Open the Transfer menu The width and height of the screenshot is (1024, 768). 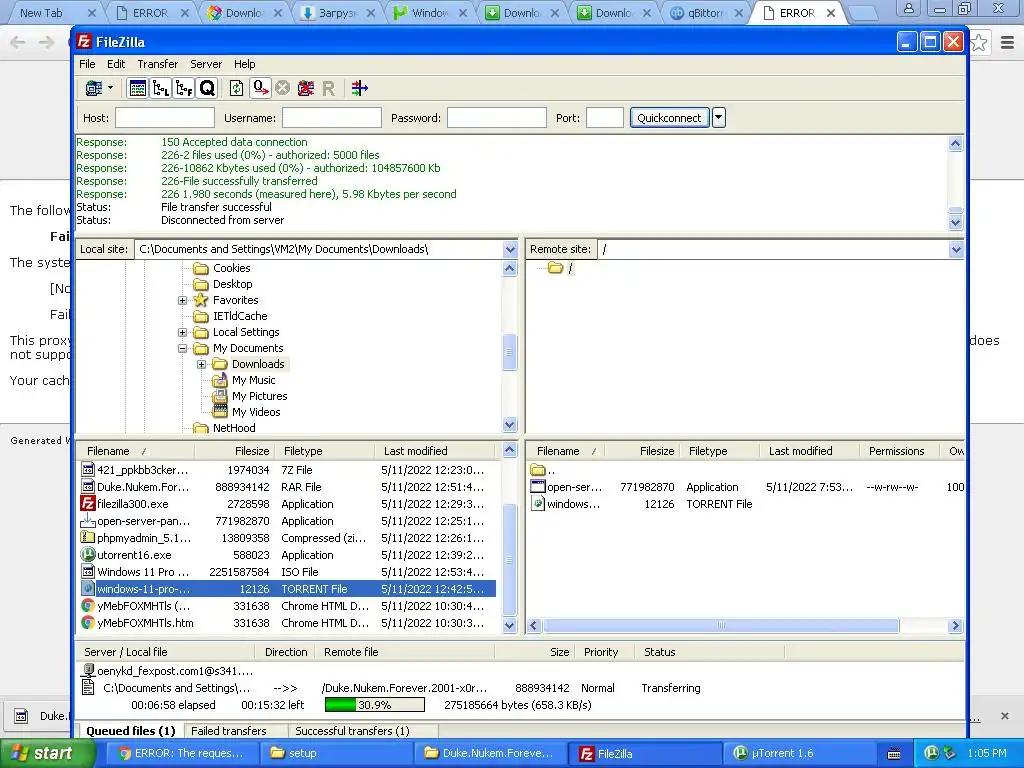point(157,64)
